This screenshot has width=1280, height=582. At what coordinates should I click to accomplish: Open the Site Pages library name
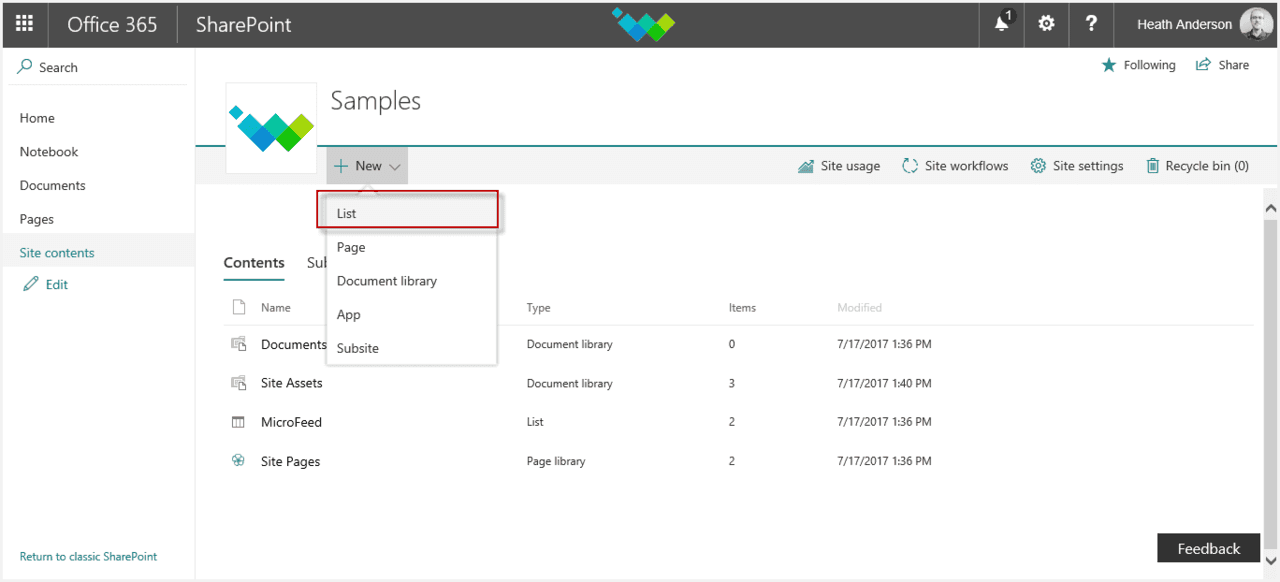(290, 461)
